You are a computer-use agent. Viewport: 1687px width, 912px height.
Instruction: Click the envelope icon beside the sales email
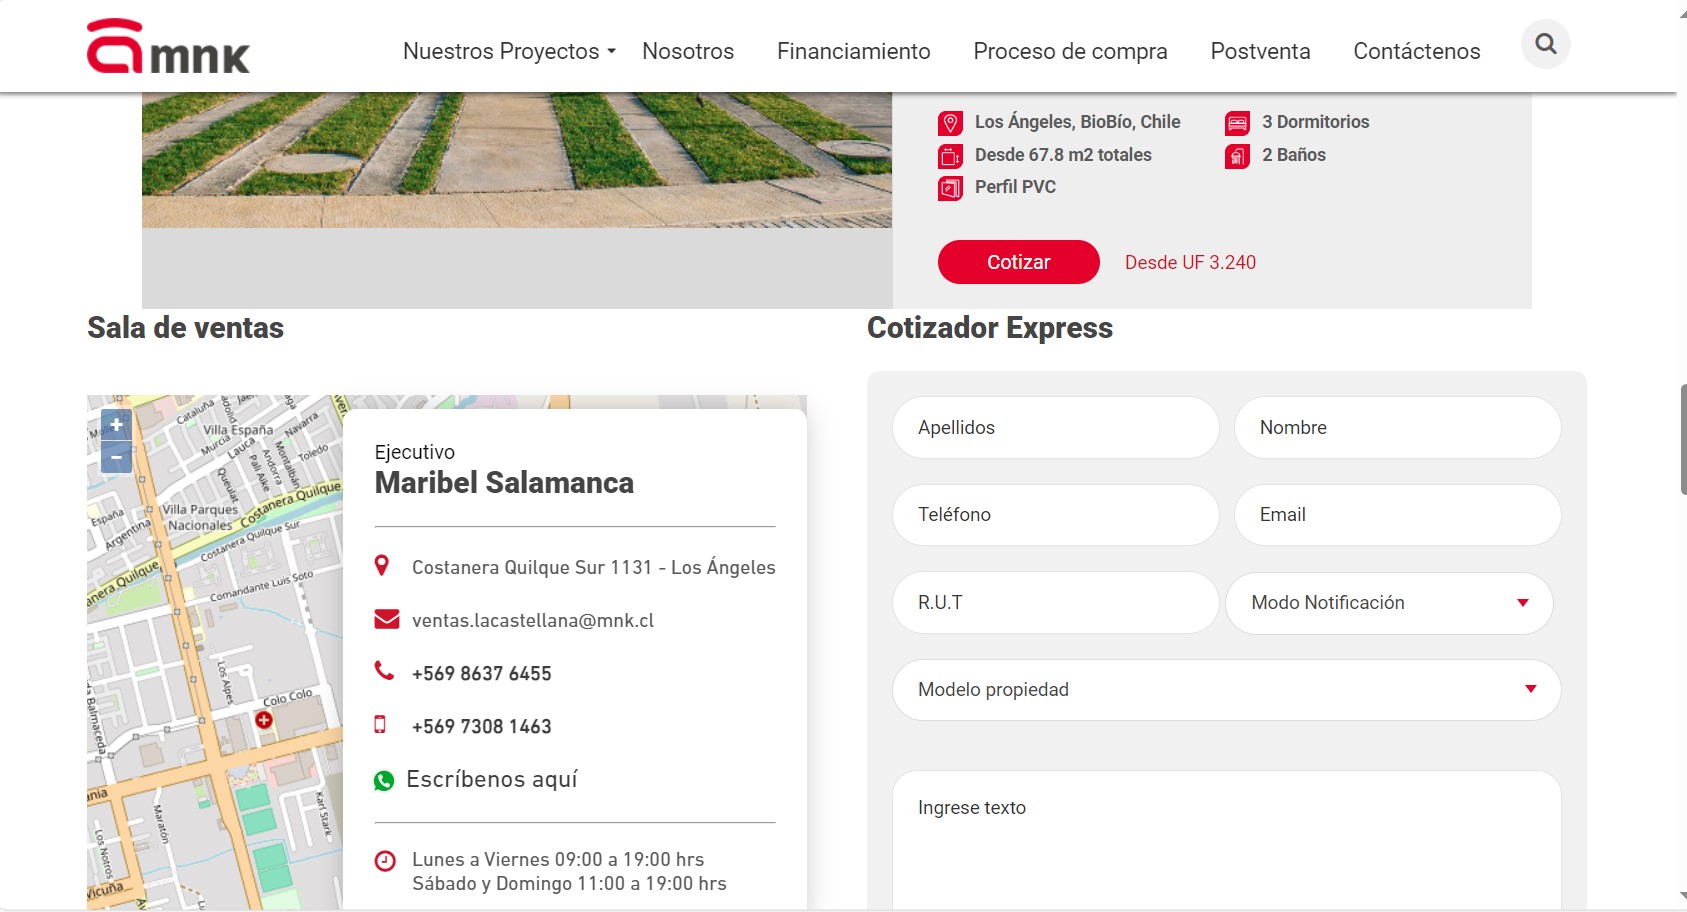(386, 619)
